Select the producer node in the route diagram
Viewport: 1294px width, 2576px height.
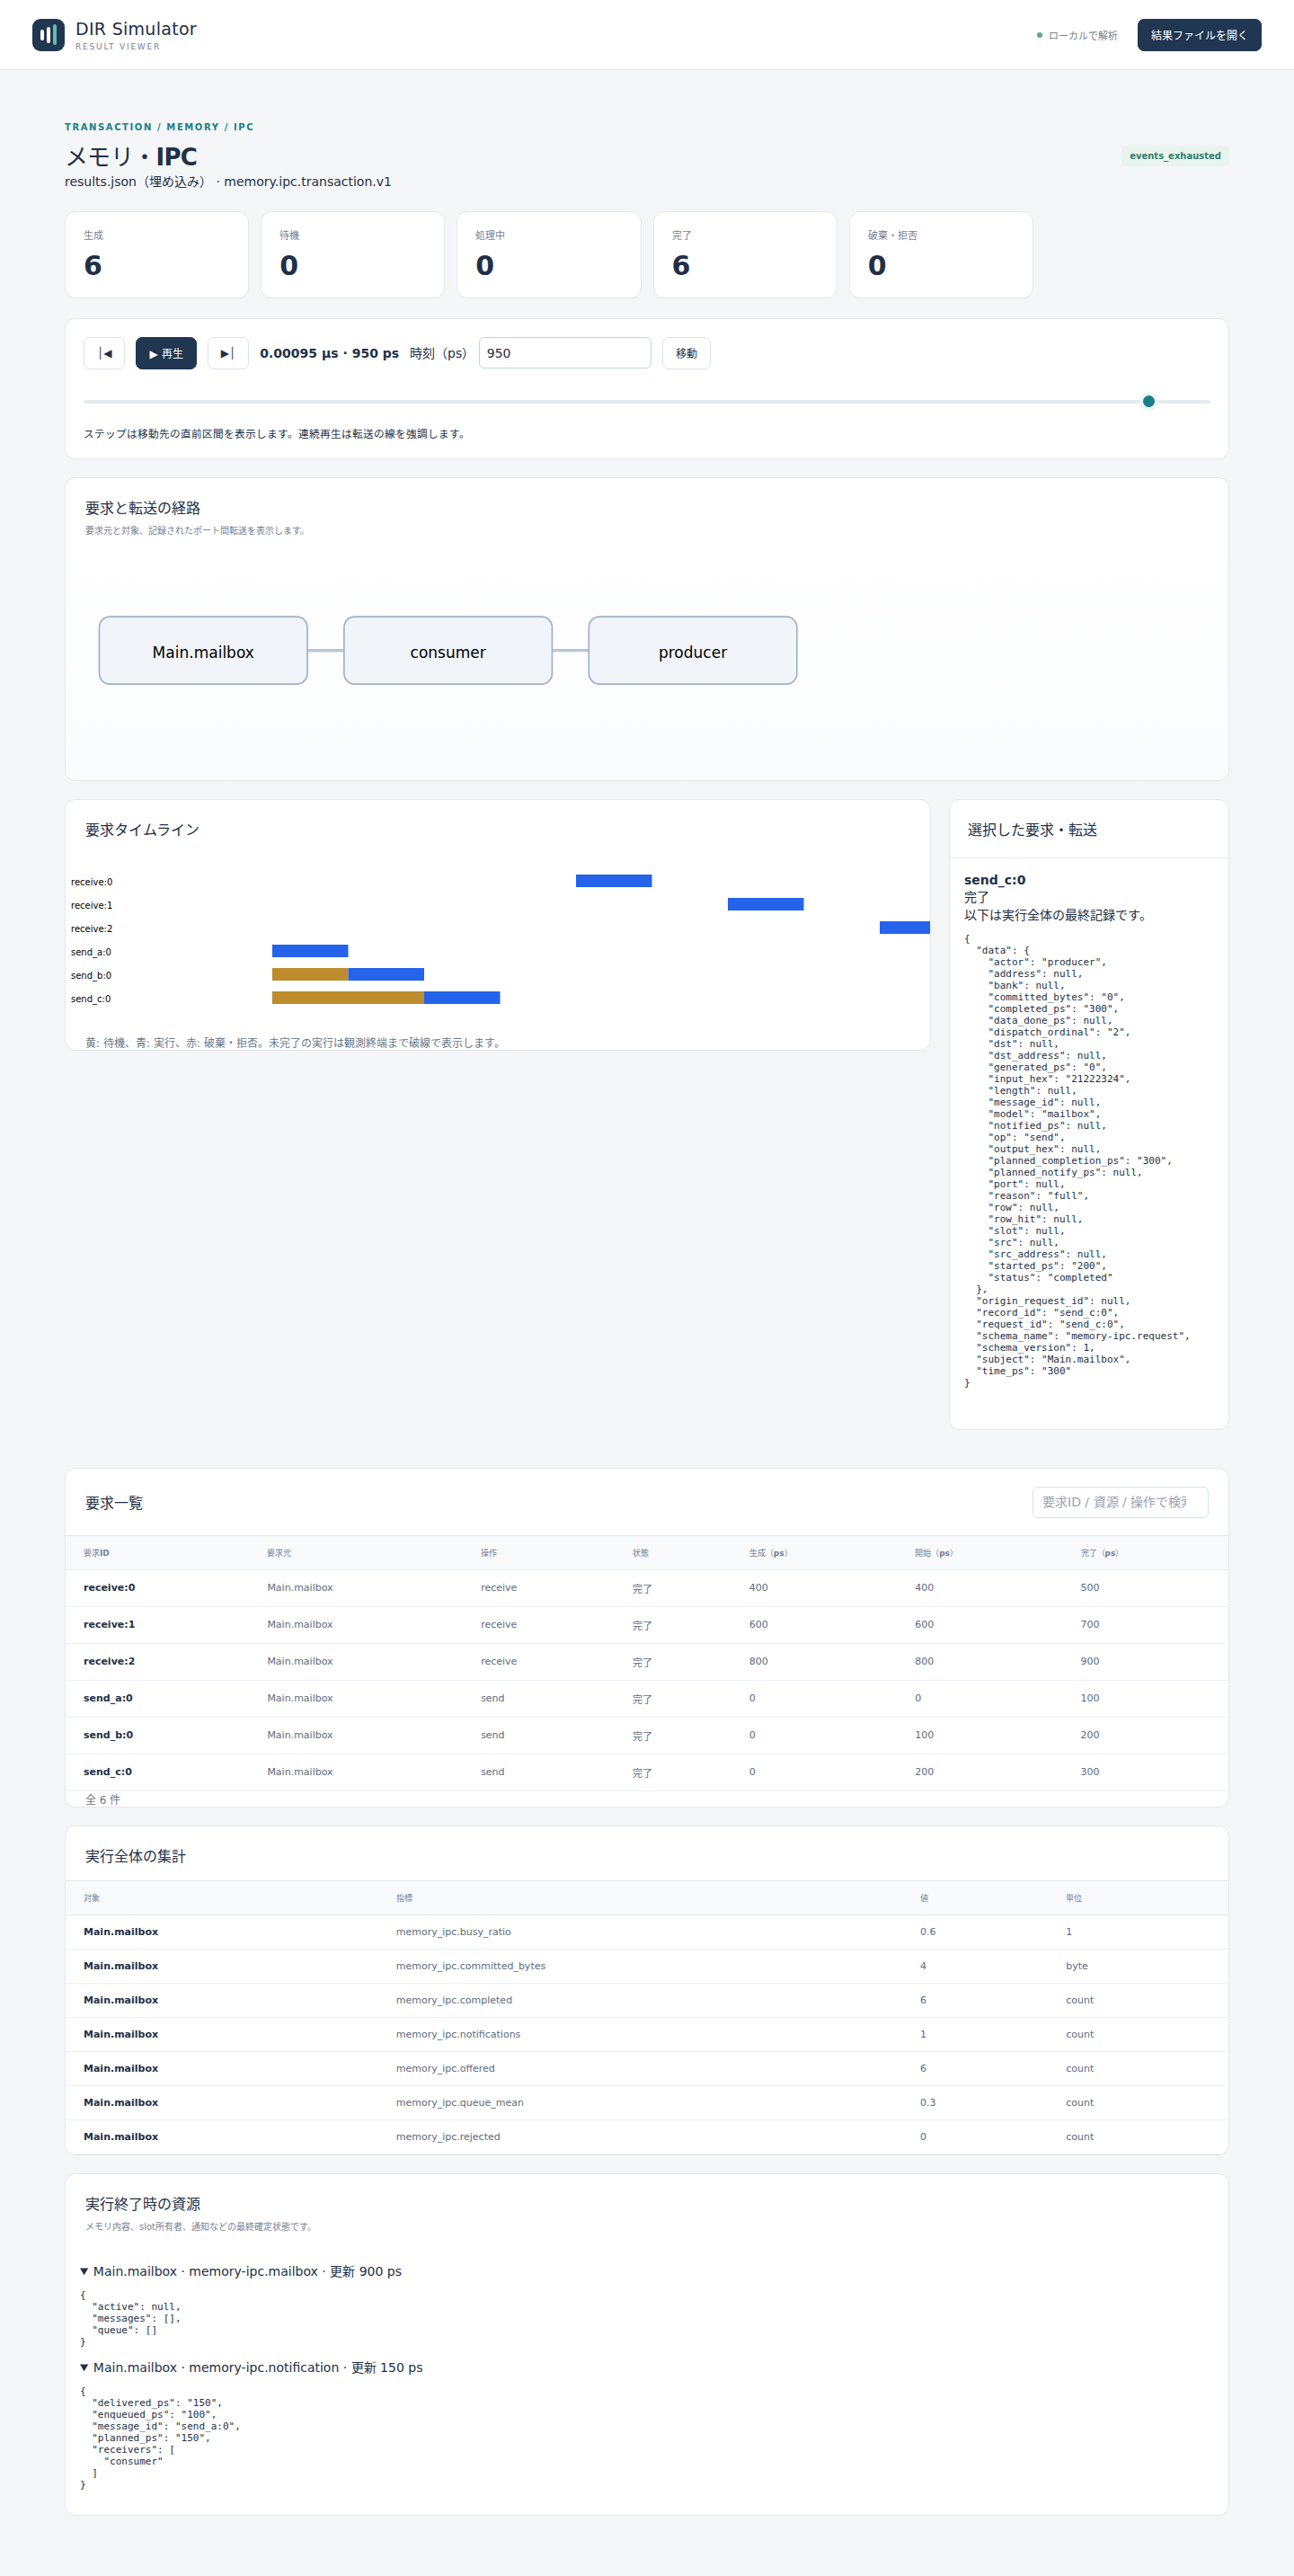pyautogui.click(x=693, y=651)
